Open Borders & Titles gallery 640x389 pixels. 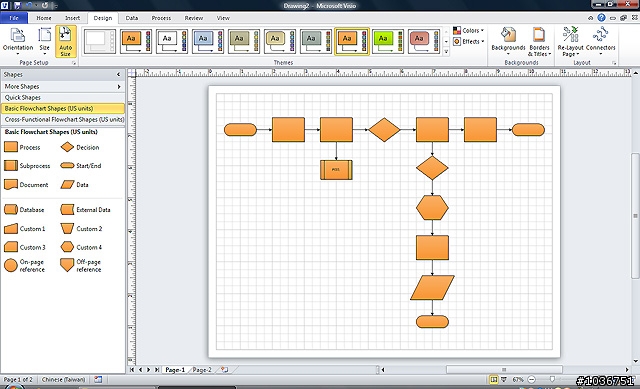tap(539, 41)
